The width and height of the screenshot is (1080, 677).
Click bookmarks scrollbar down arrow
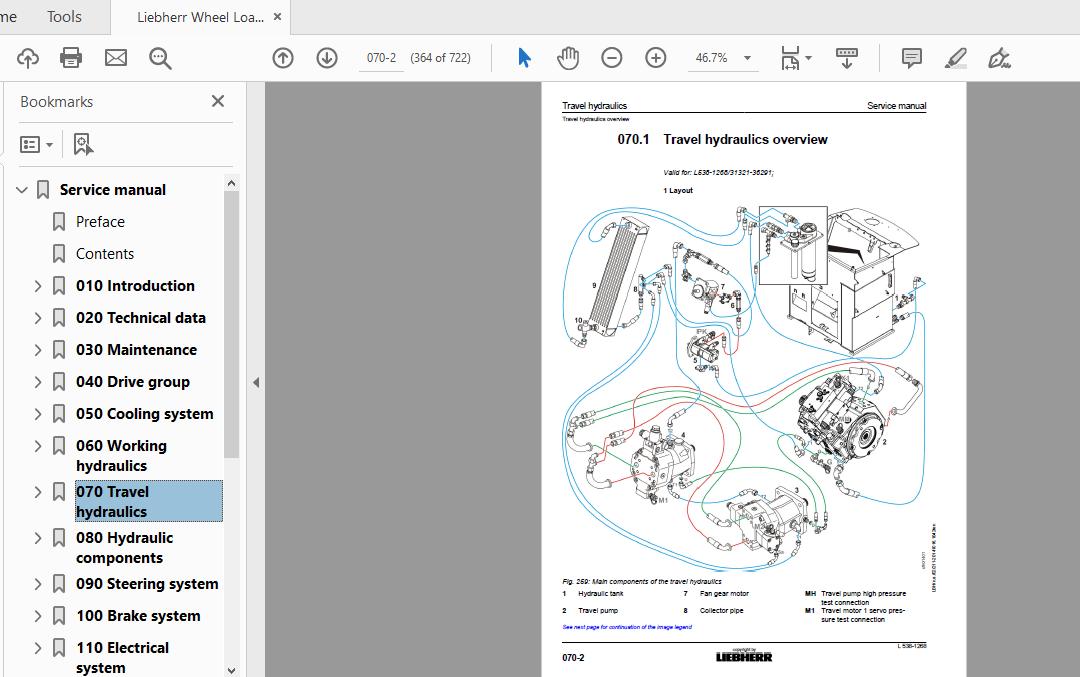click(231, 670)
